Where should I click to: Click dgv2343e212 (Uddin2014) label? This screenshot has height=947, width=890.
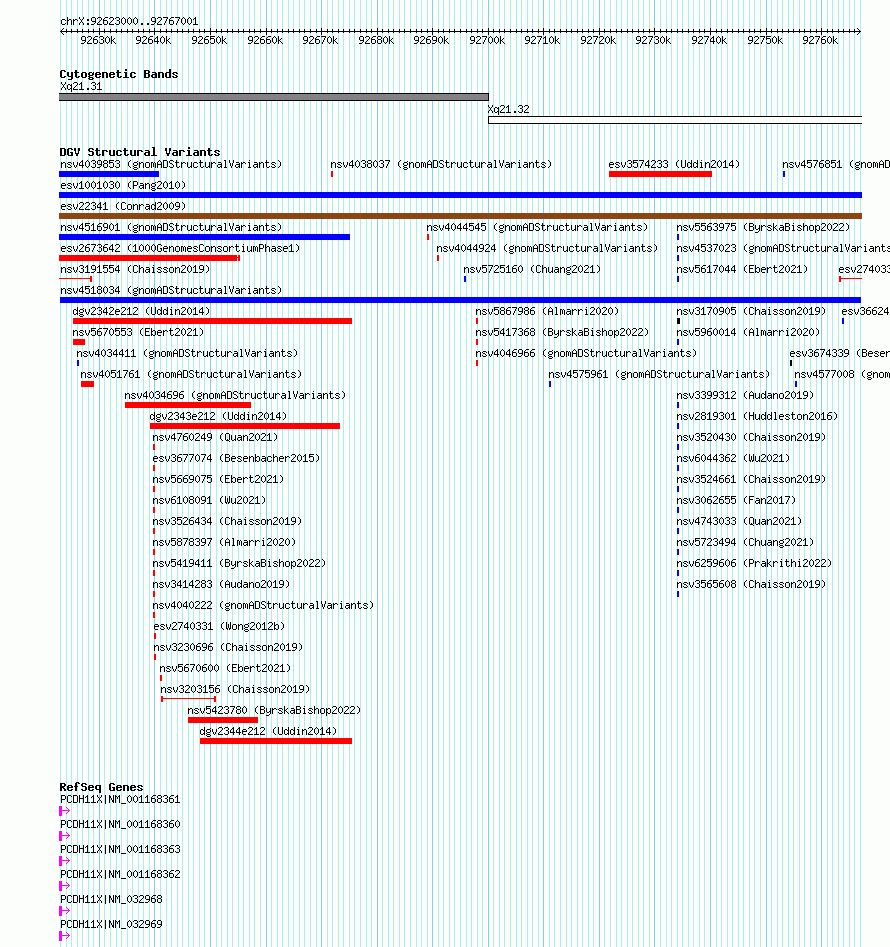tap(219, 416)
